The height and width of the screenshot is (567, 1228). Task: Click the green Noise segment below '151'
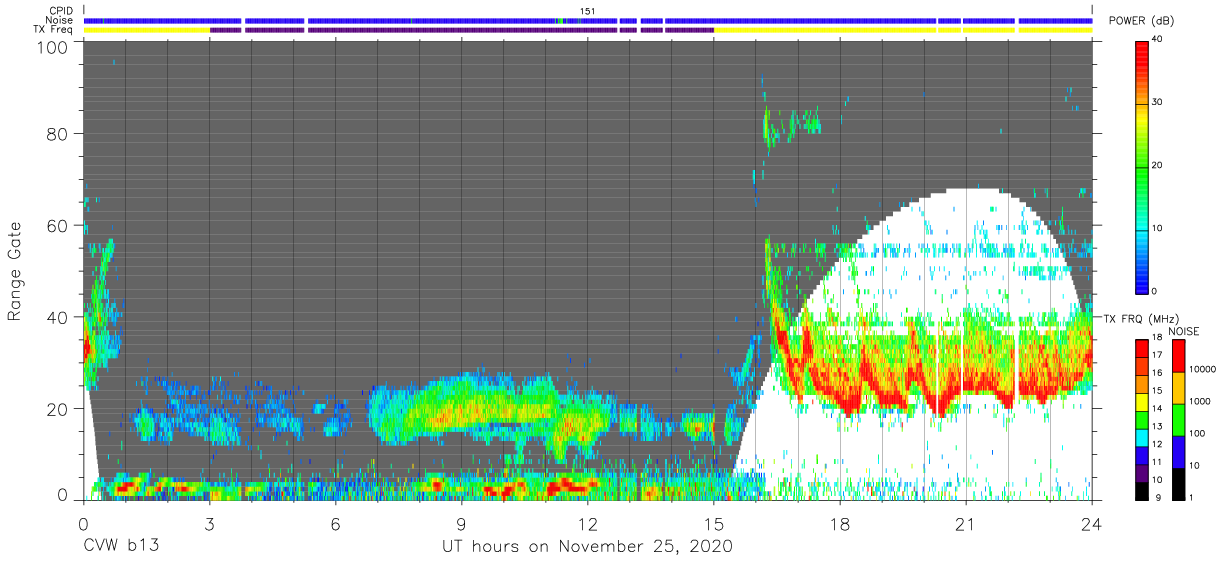pyautogui.click(x=560, y=20)
